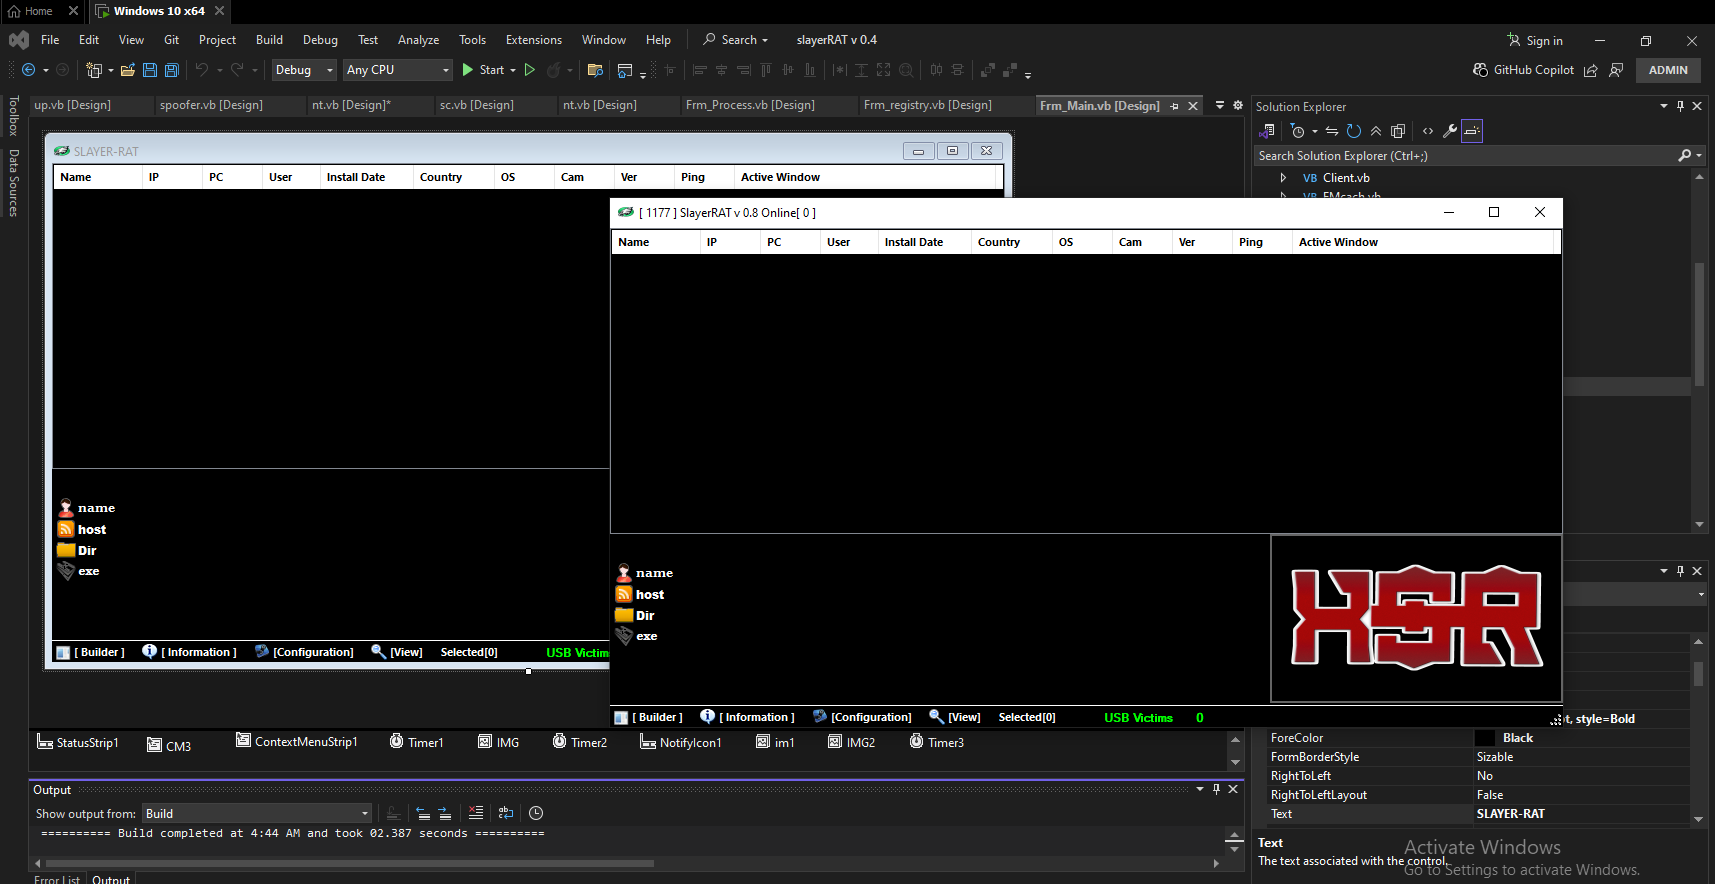Click the Share icon beside GitHub Copilot
Image resolution: width=1715 pixels, height=884 pixels.
(1591, 70)
